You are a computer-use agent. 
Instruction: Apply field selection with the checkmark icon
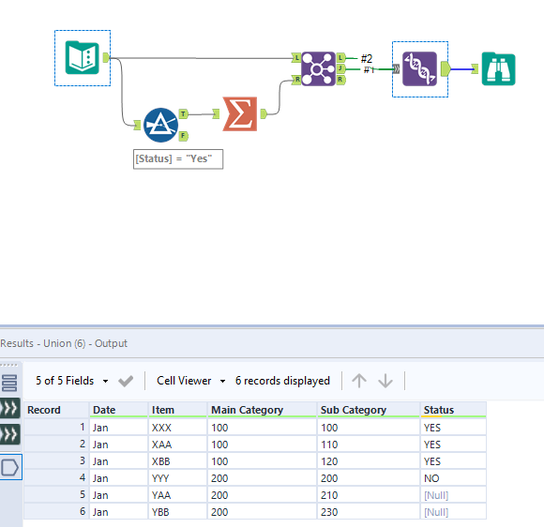point(126,381)
